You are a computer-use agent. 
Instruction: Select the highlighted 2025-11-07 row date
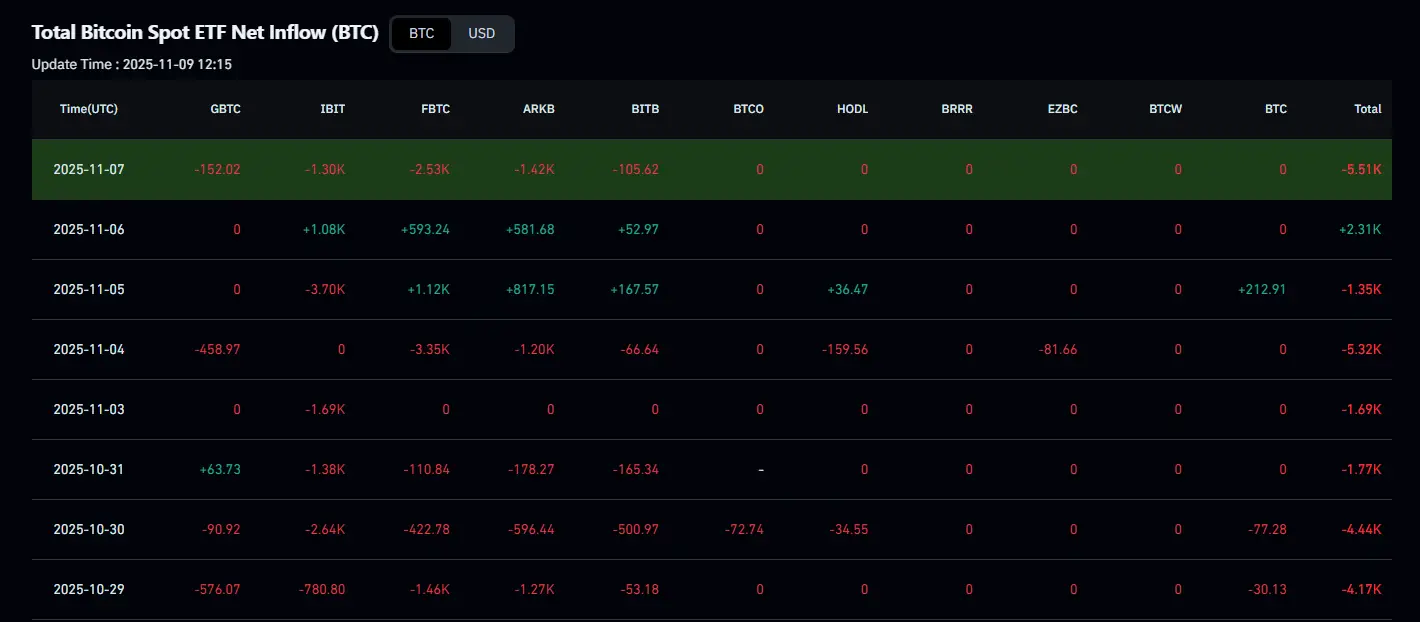[x=89, y=169]
